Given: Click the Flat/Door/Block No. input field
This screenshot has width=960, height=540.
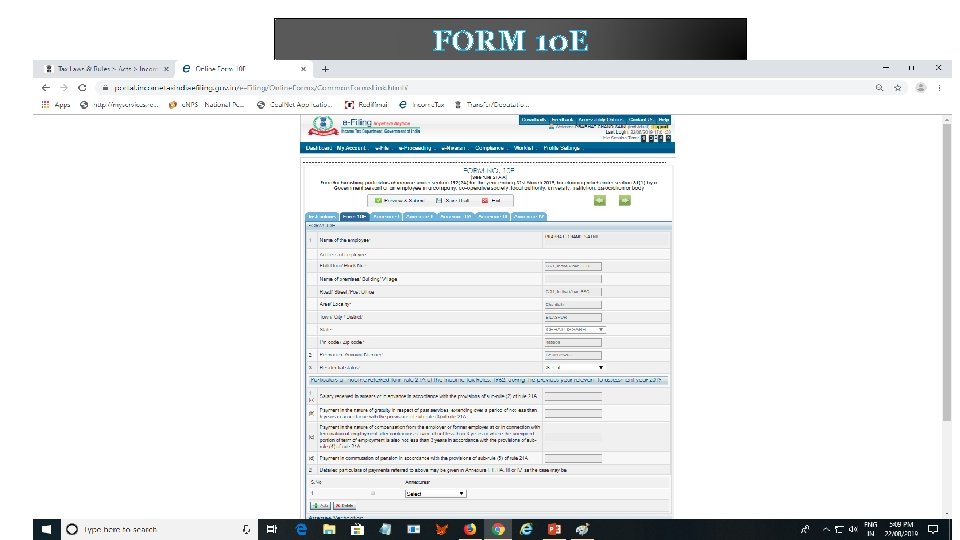Looking at the screenshot, I should pos(573,266).
